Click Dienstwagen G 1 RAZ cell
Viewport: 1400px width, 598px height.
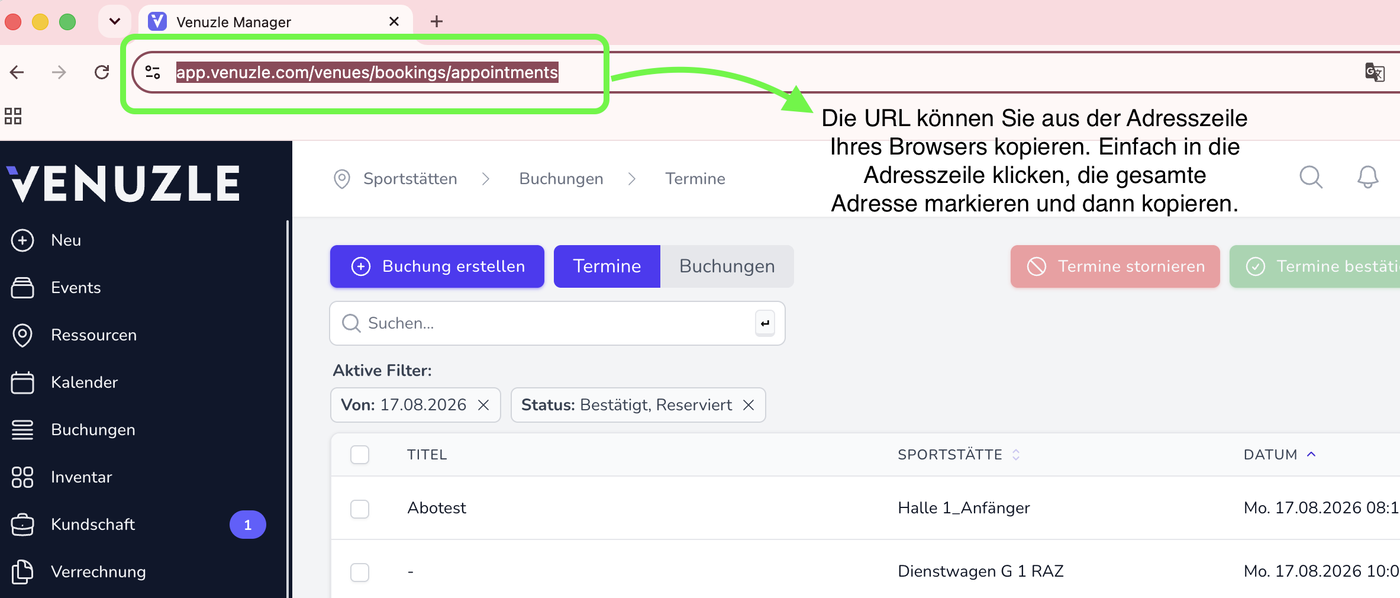(x=981, y=572)
